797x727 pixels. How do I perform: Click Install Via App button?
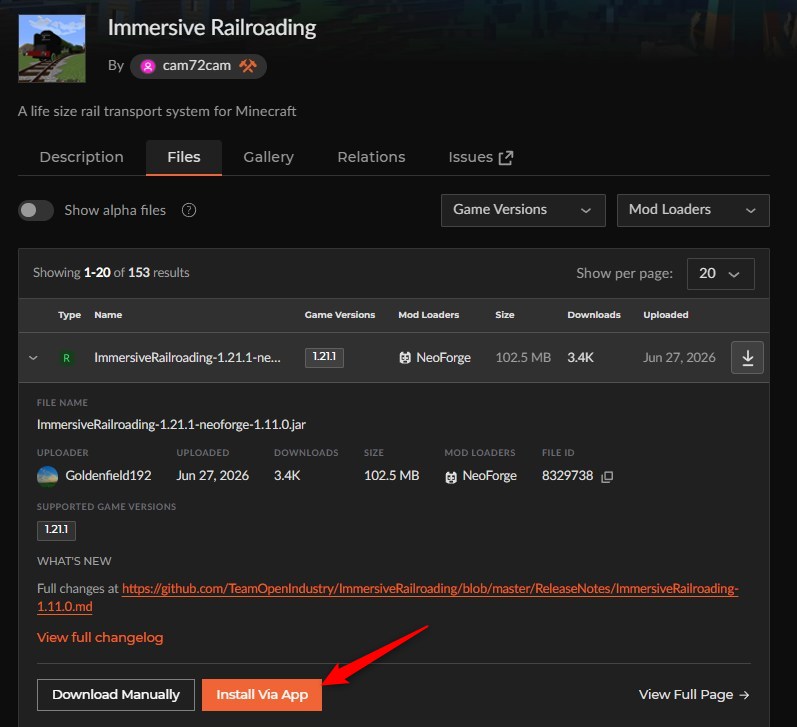click(262, 694)
